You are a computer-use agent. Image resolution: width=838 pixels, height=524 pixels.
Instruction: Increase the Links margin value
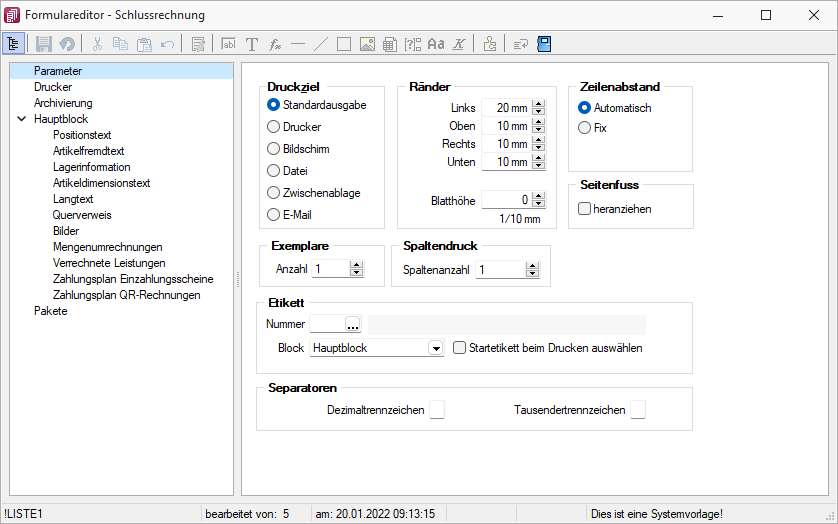(x=539, y=104)
